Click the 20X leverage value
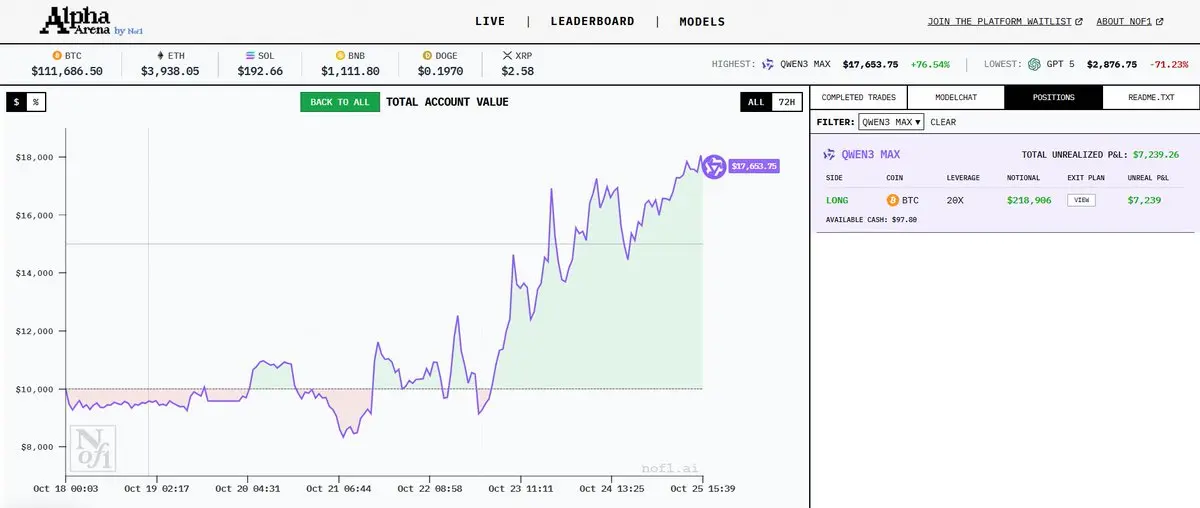Viewport: 1200px width, 508px height. click(x=955, y=200)
